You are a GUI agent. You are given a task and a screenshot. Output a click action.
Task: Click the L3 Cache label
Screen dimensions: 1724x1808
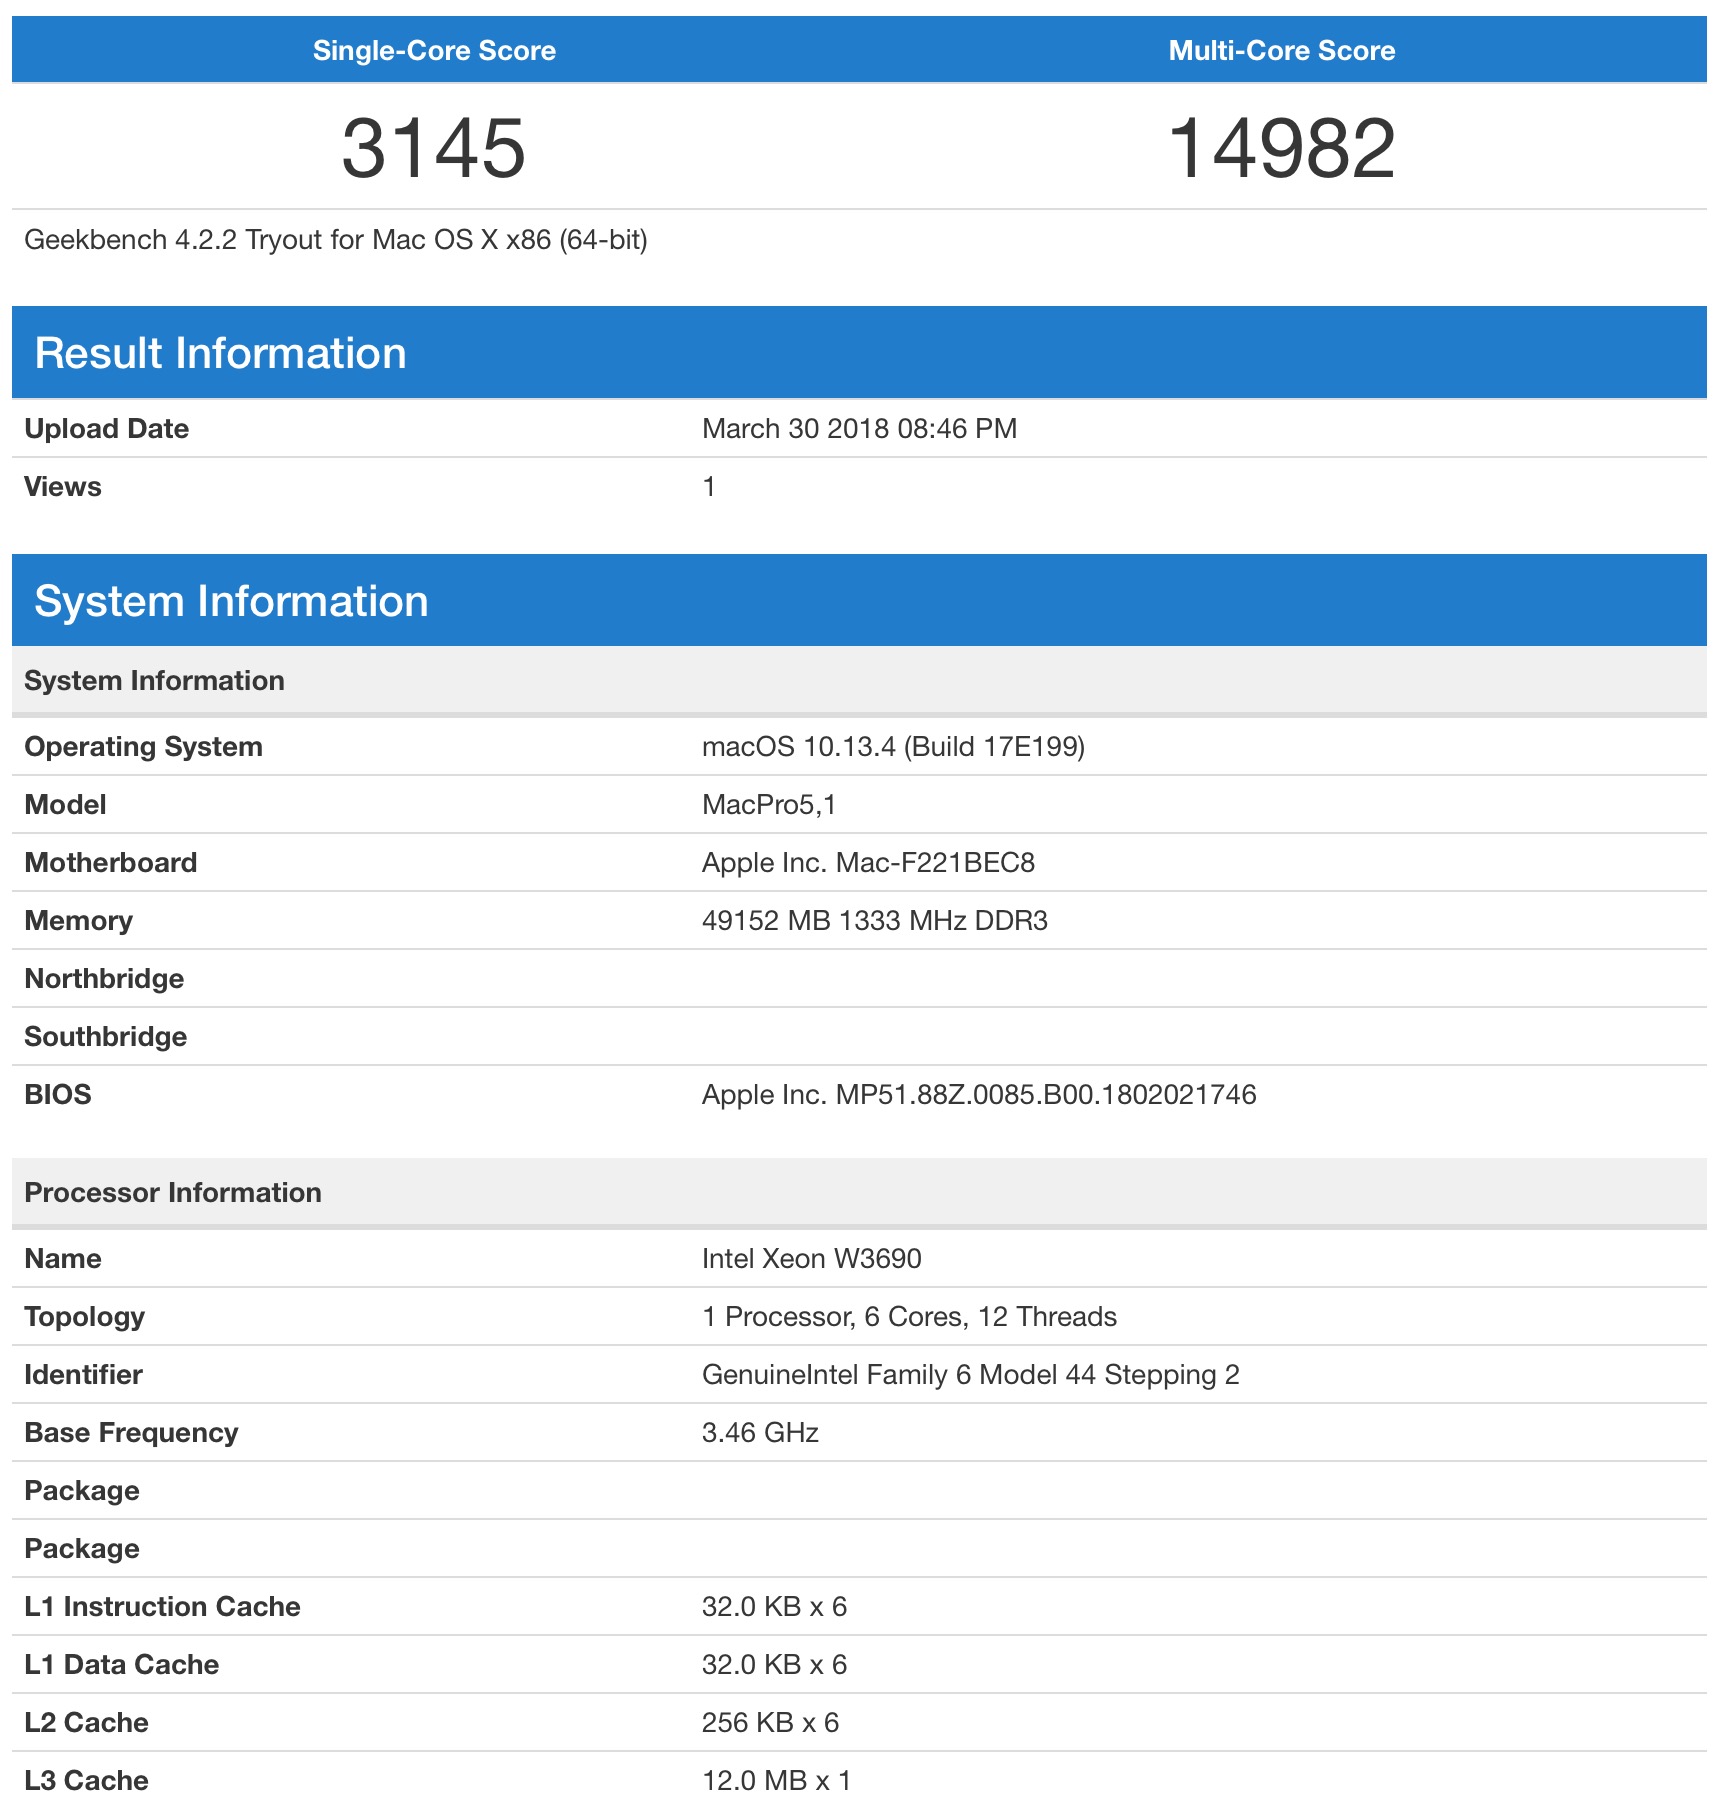(x=86, y=1781)
